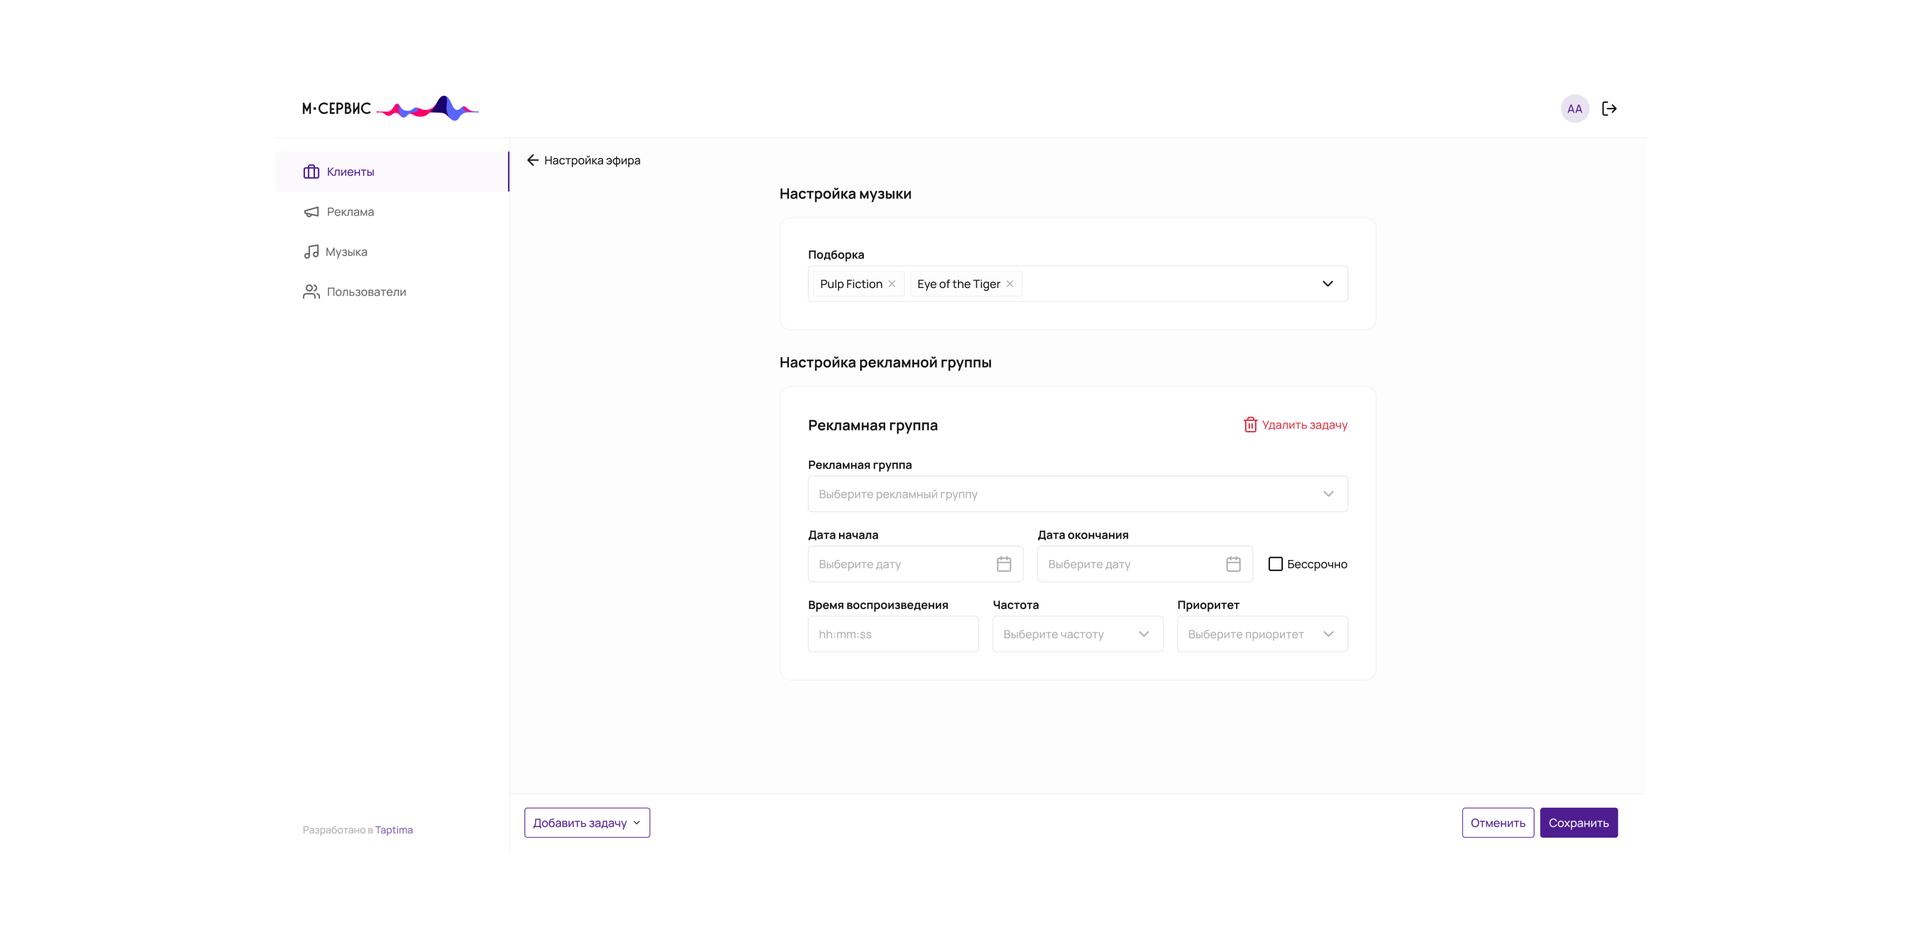Open the calendar for Дата начала
Image resolution: width=1920 pixels, height=932 pixels.
click(1004, 564)
